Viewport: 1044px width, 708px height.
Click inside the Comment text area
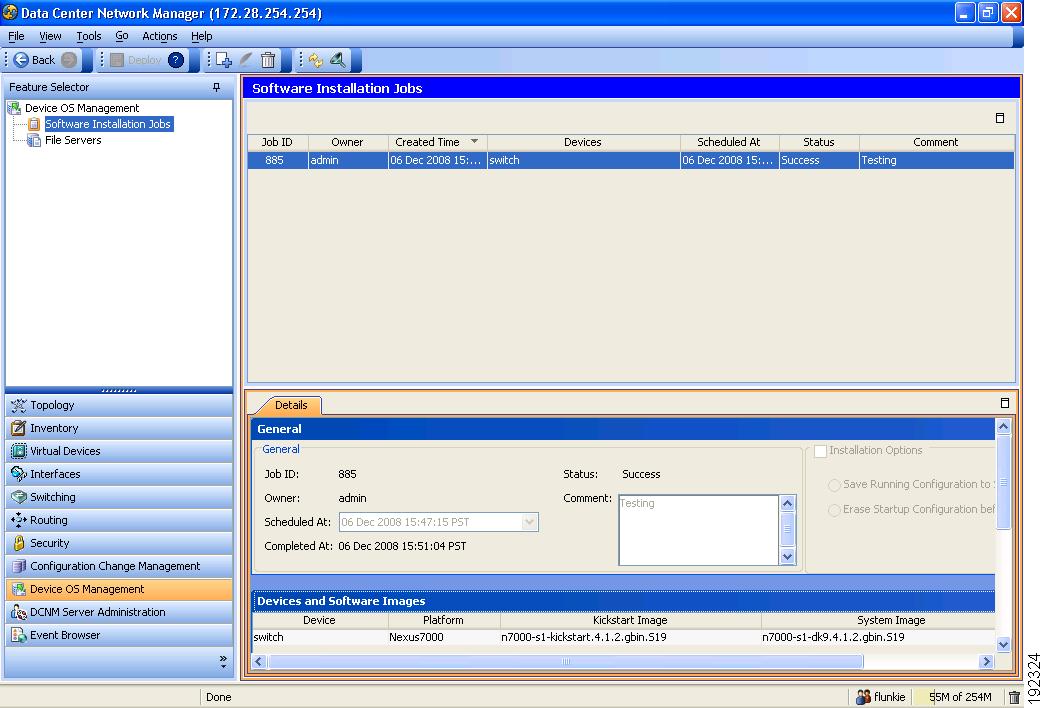(x=698, y=530)
